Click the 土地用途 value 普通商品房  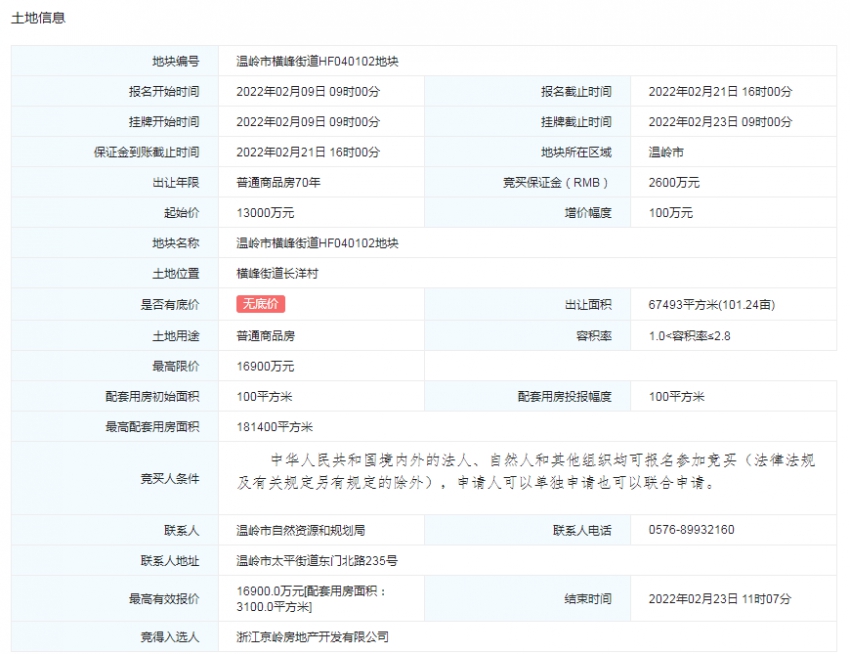266,336
